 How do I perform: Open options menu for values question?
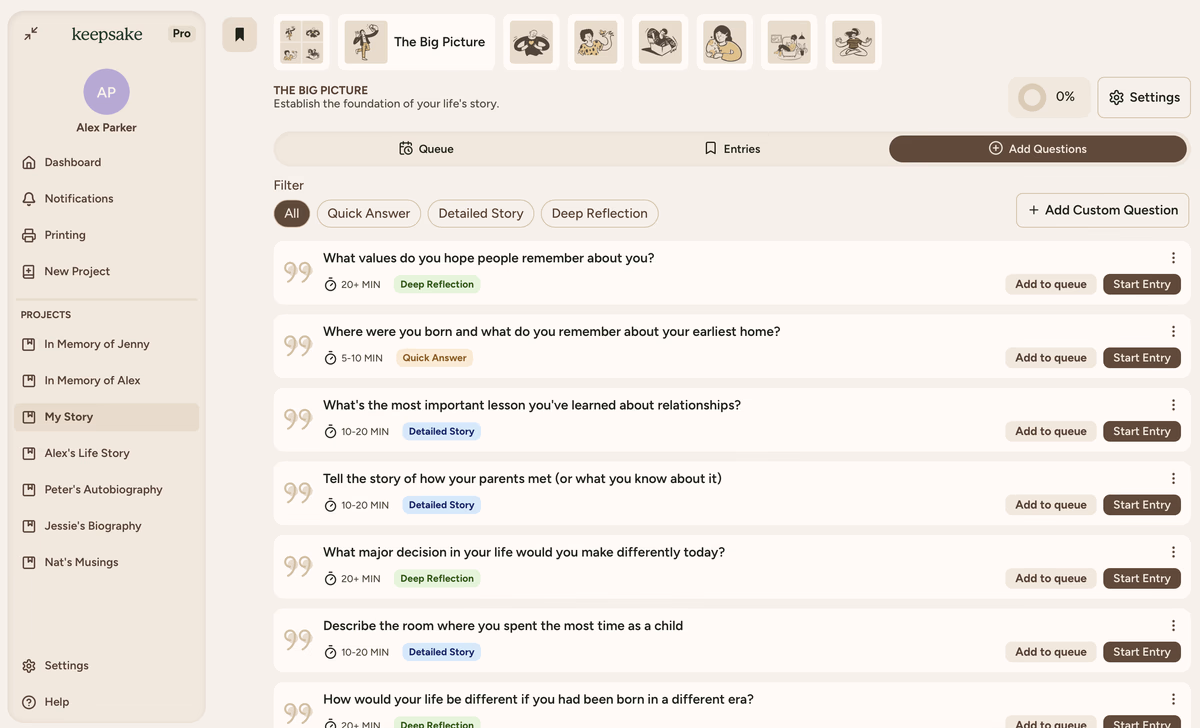[1173, 258]
